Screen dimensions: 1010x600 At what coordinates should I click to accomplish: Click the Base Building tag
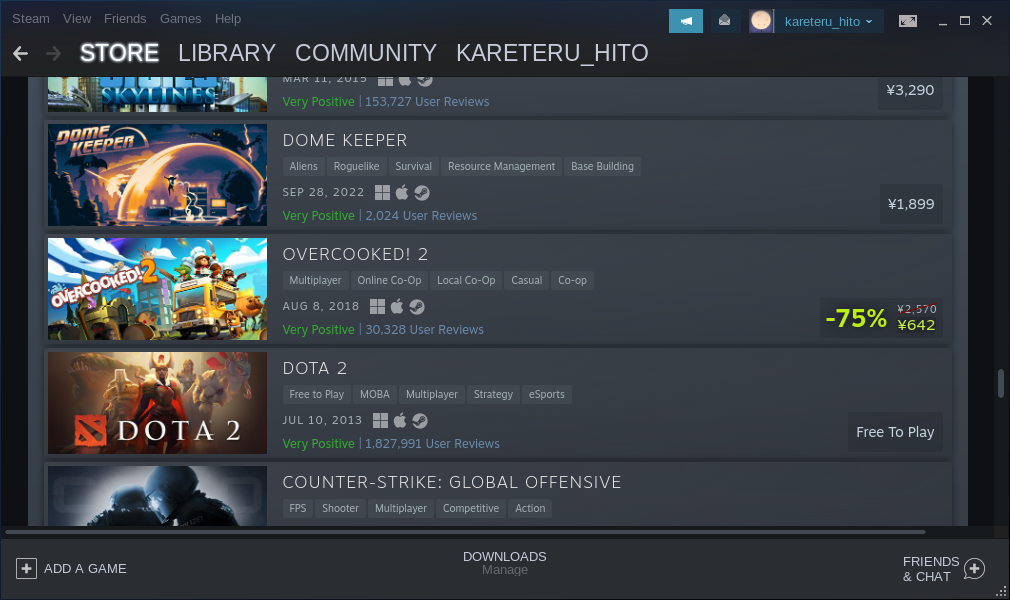coord(602,166)
